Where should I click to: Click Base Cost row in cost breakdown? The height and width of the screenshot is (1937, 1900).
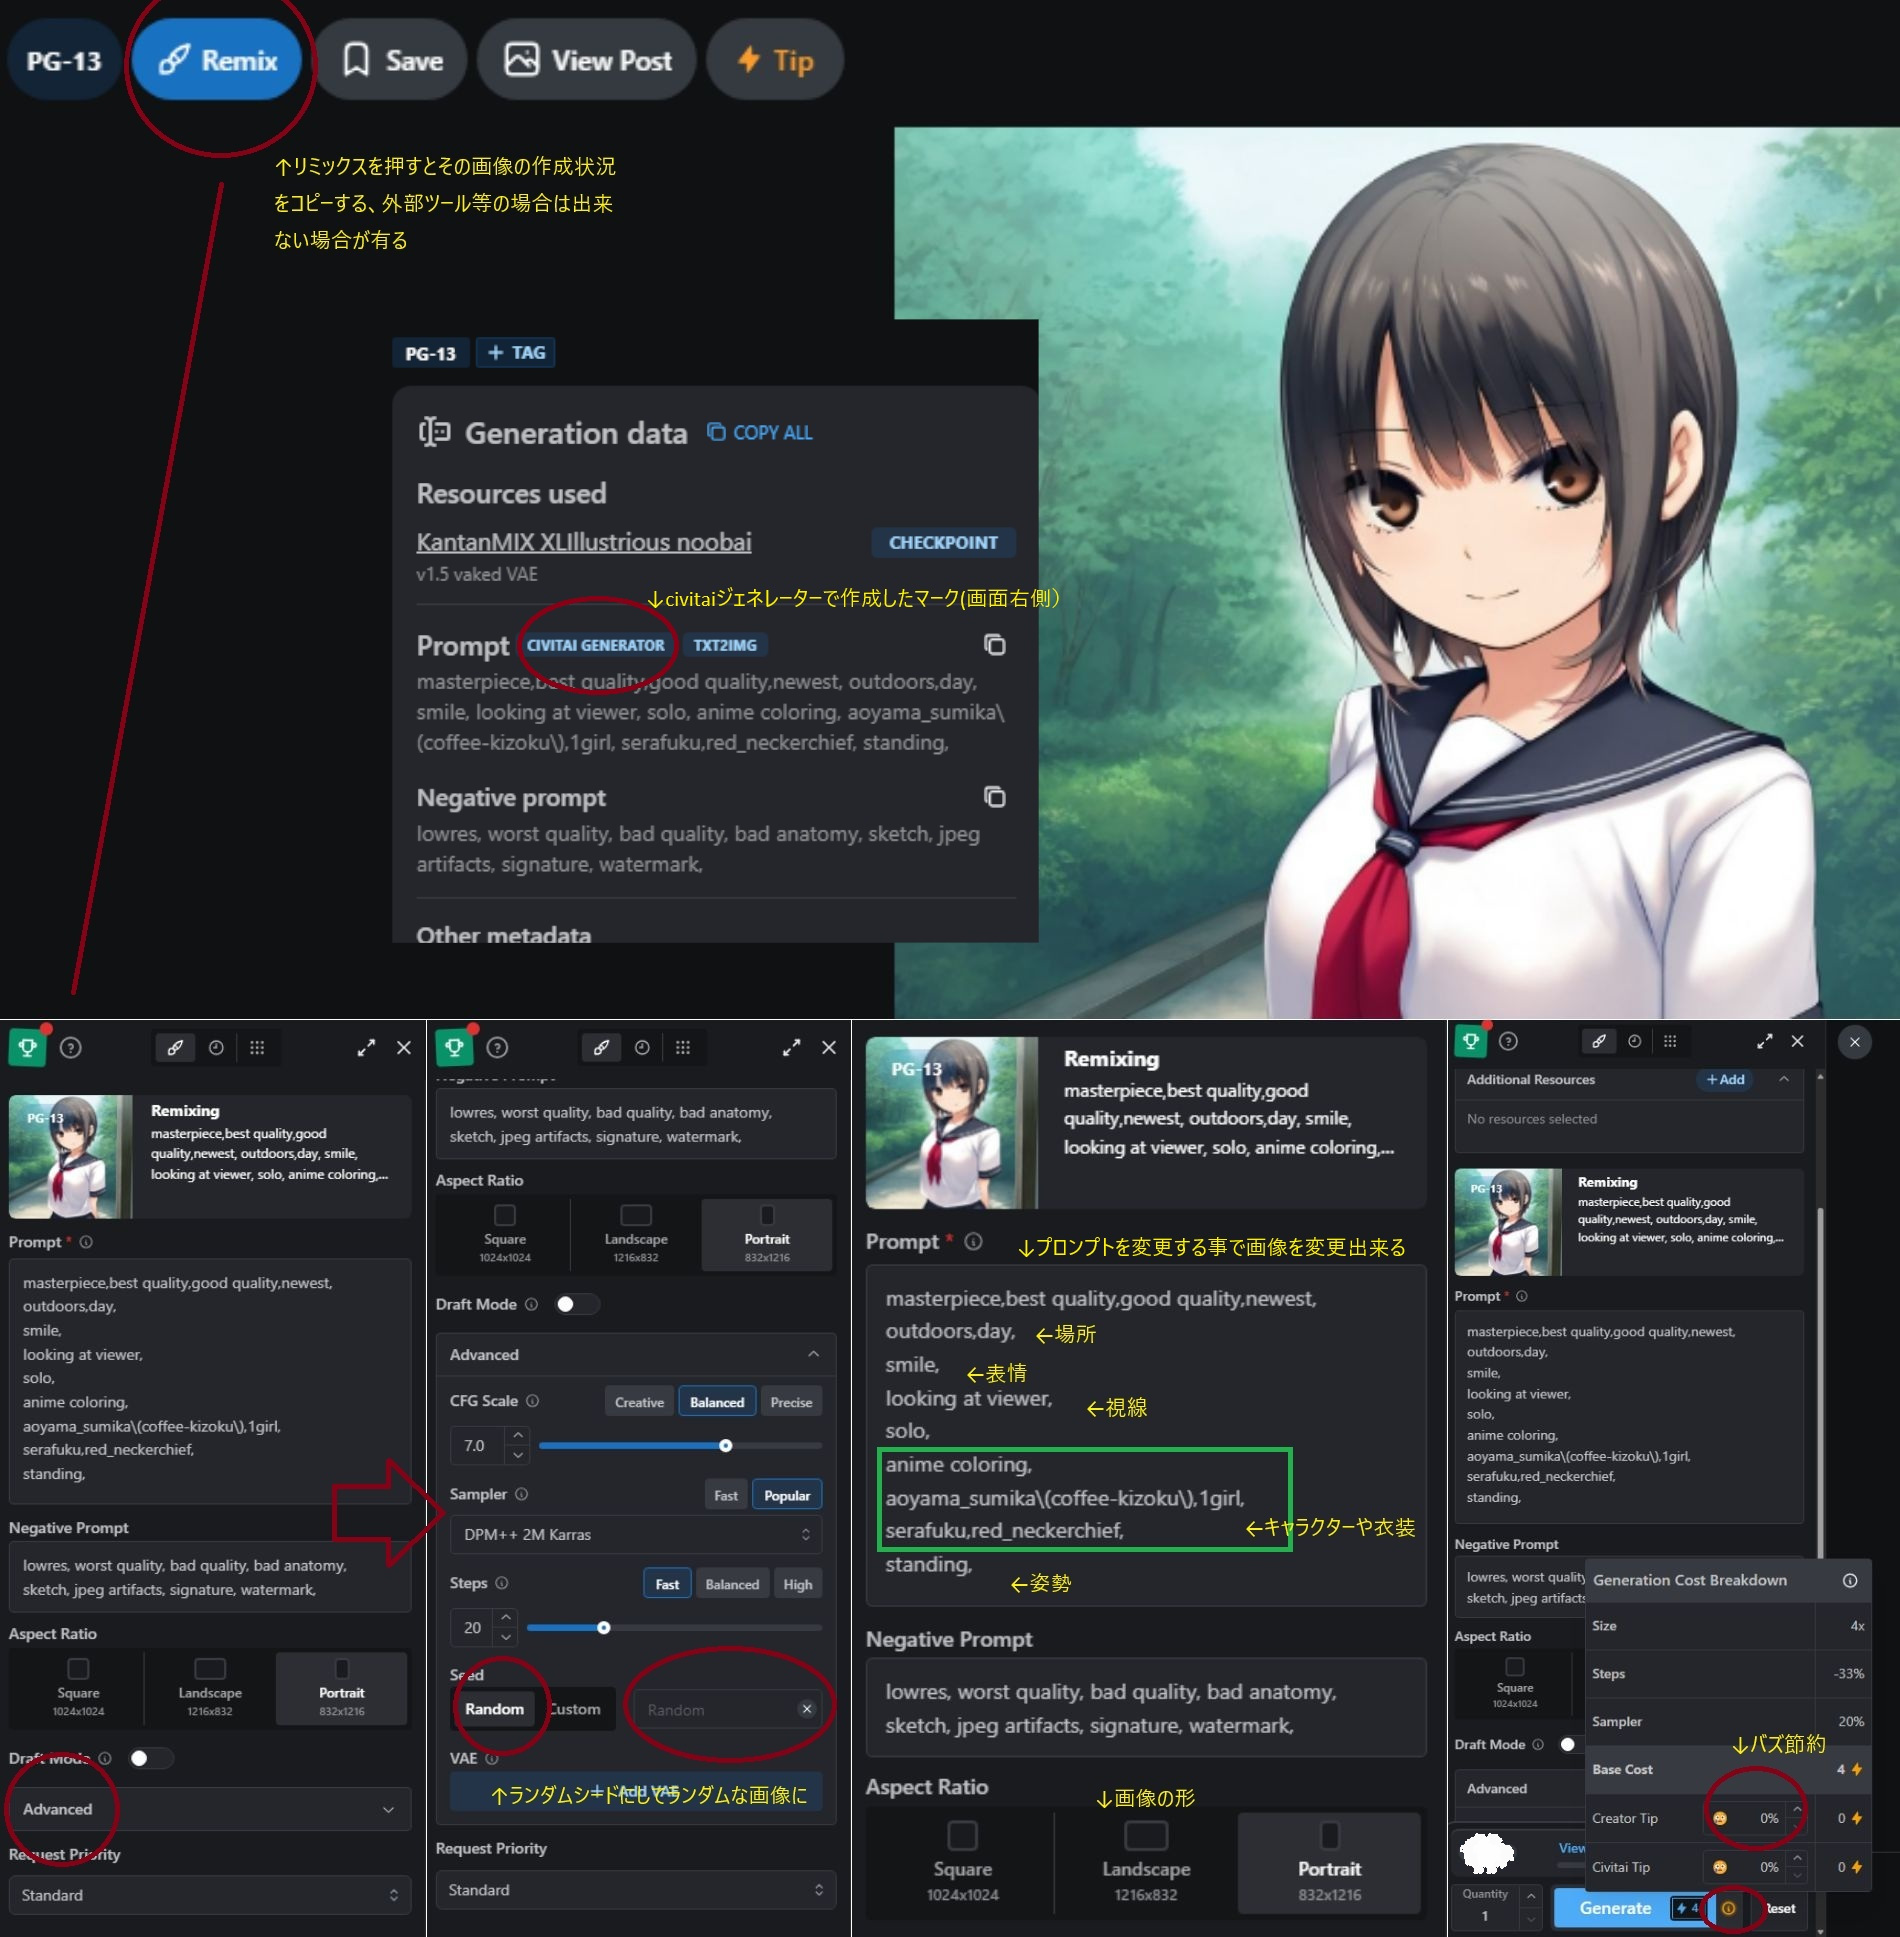1727,1769
